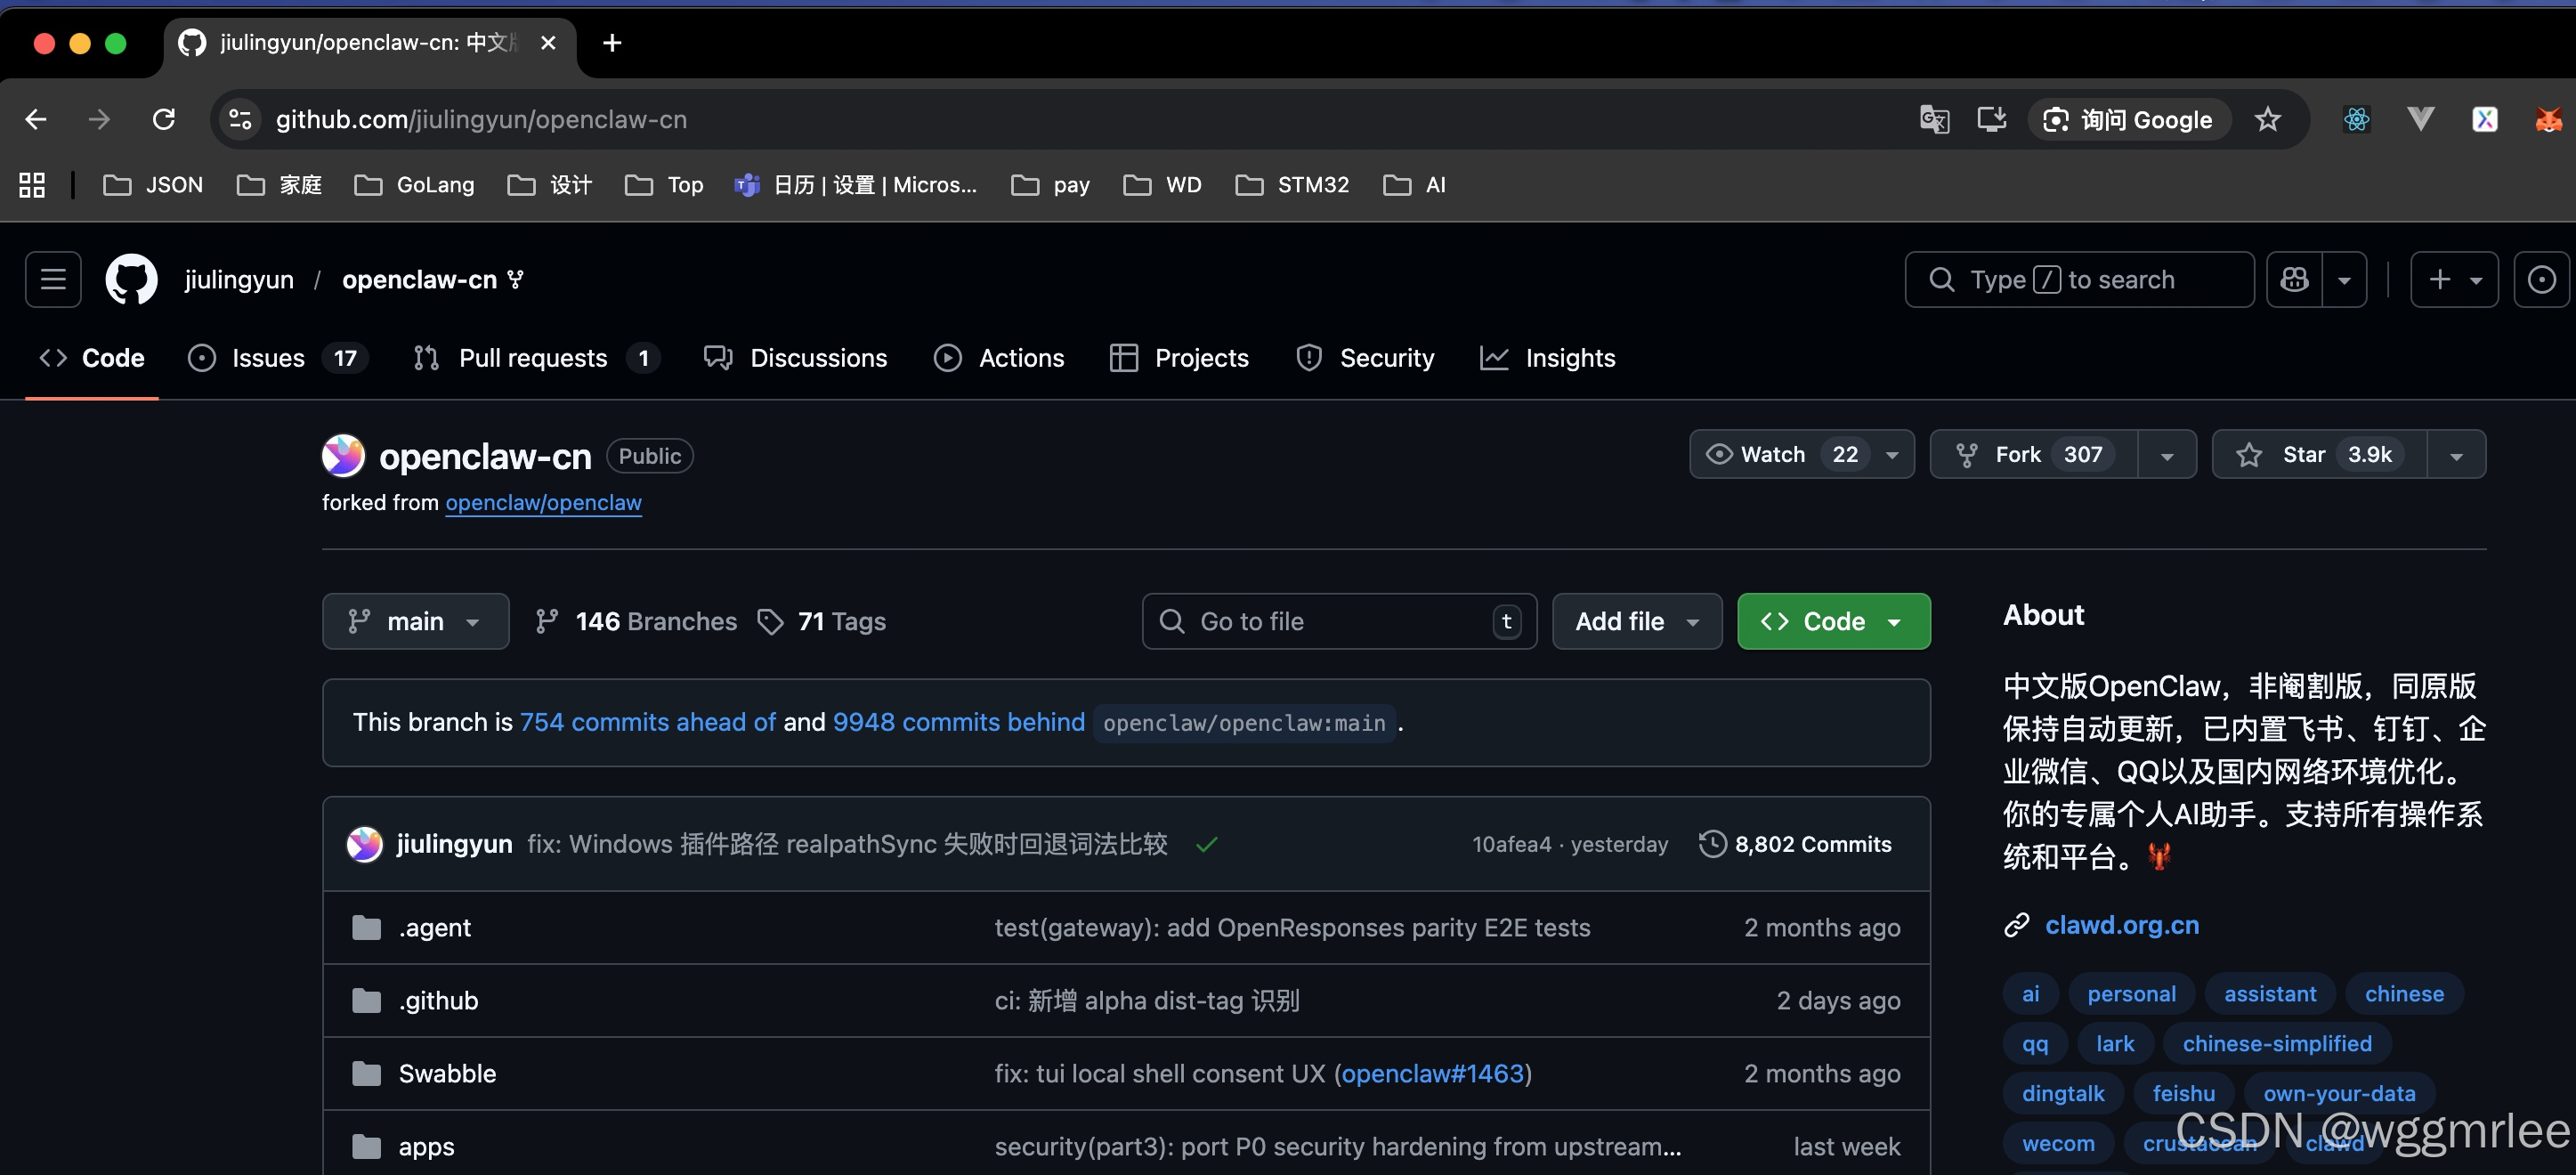The height and width of the screenshot is (1175, 2576).
Task: Open the Pull requests tab
Action: tap(533, 358)
